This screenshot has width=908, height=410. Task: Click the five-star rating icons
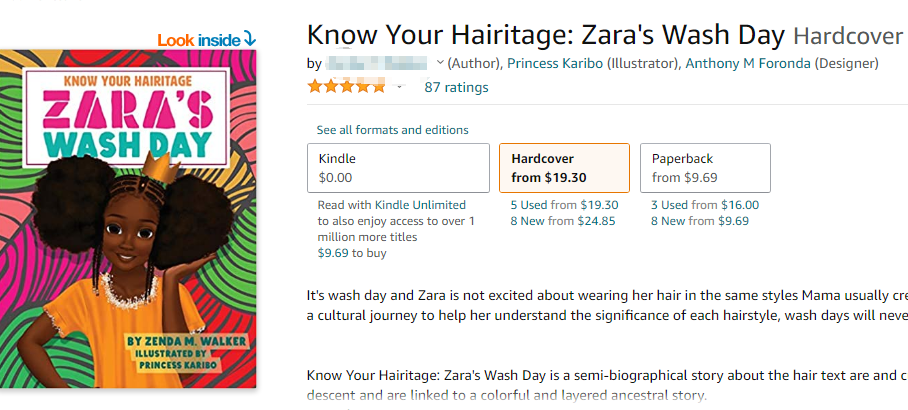[x=346, y=87]
